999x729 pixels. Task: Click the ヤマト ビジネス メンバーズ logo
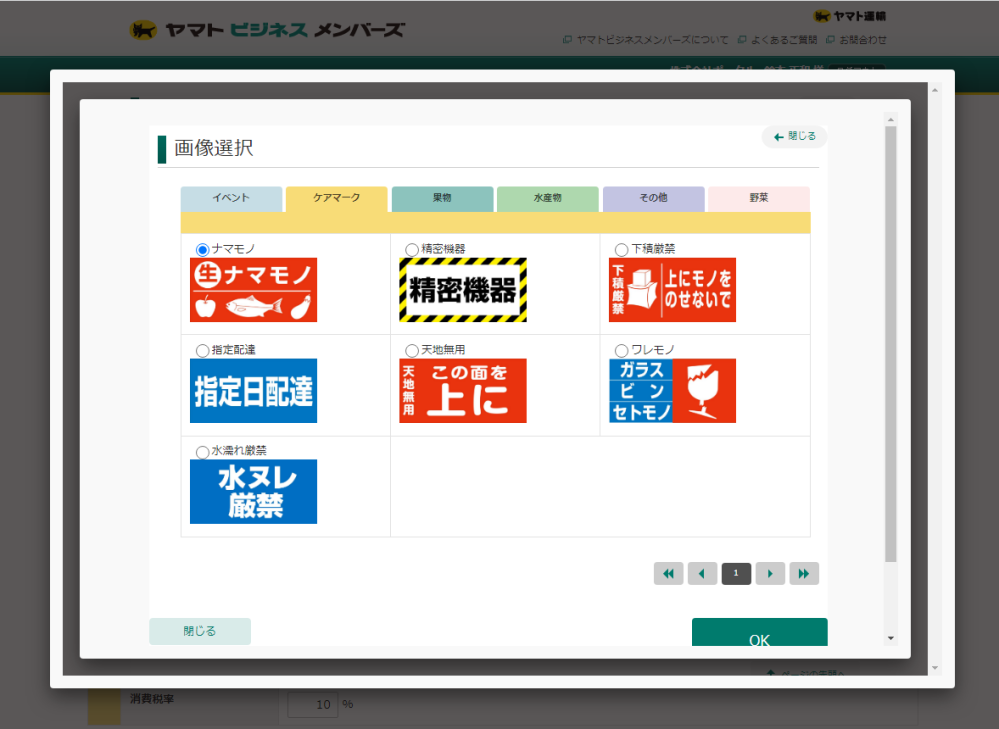click(x=267, y=30)
